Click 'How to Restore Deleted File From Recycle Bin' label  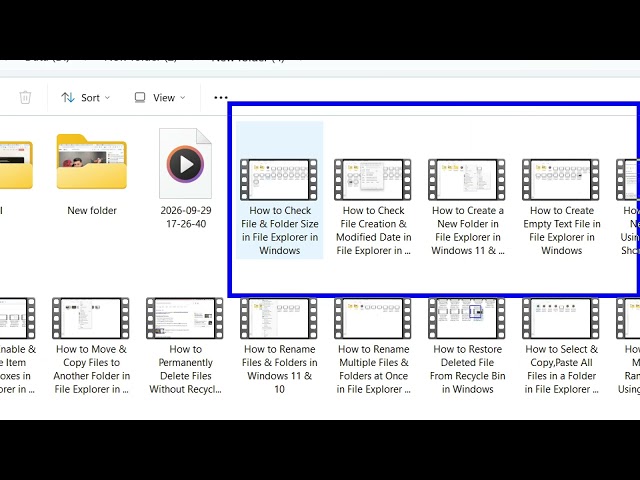coord(467,369)
